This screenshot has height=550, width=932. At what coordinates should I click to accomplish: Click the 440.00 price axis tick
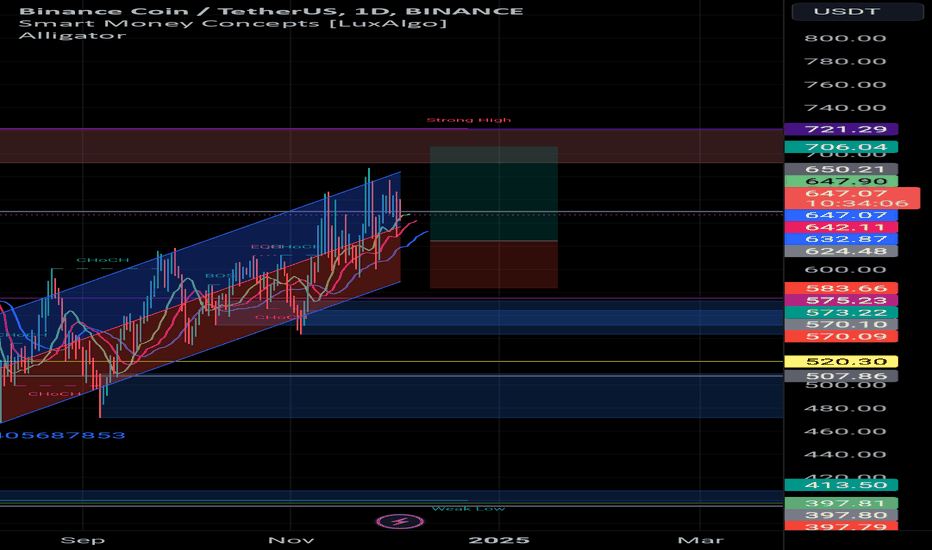(845, 455)
